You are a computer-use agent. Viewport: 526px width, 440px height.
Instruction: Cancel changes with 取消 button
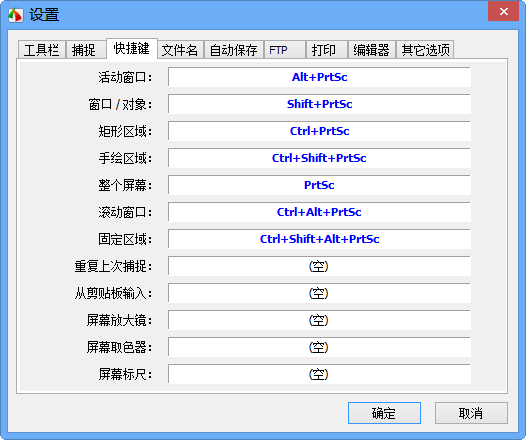pos(471,413)
